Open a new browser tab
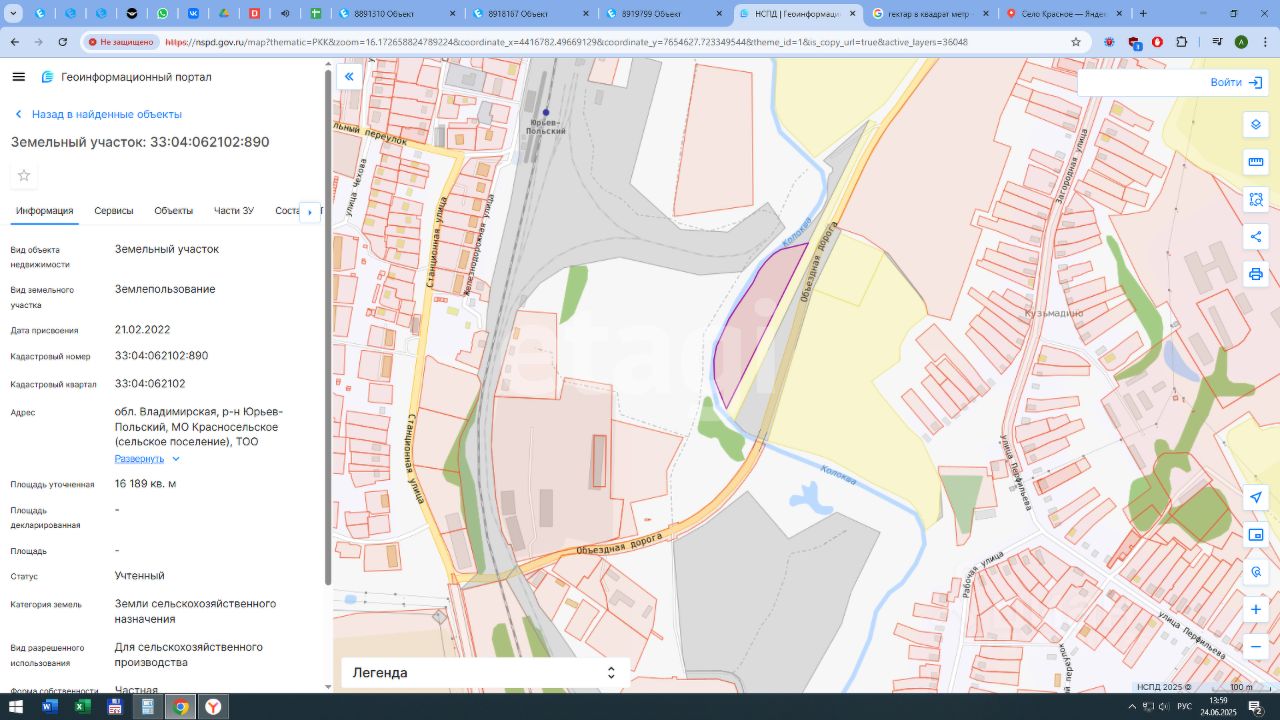The height and width of the screenshot is (720, 1280). (x=1143, y=14)
